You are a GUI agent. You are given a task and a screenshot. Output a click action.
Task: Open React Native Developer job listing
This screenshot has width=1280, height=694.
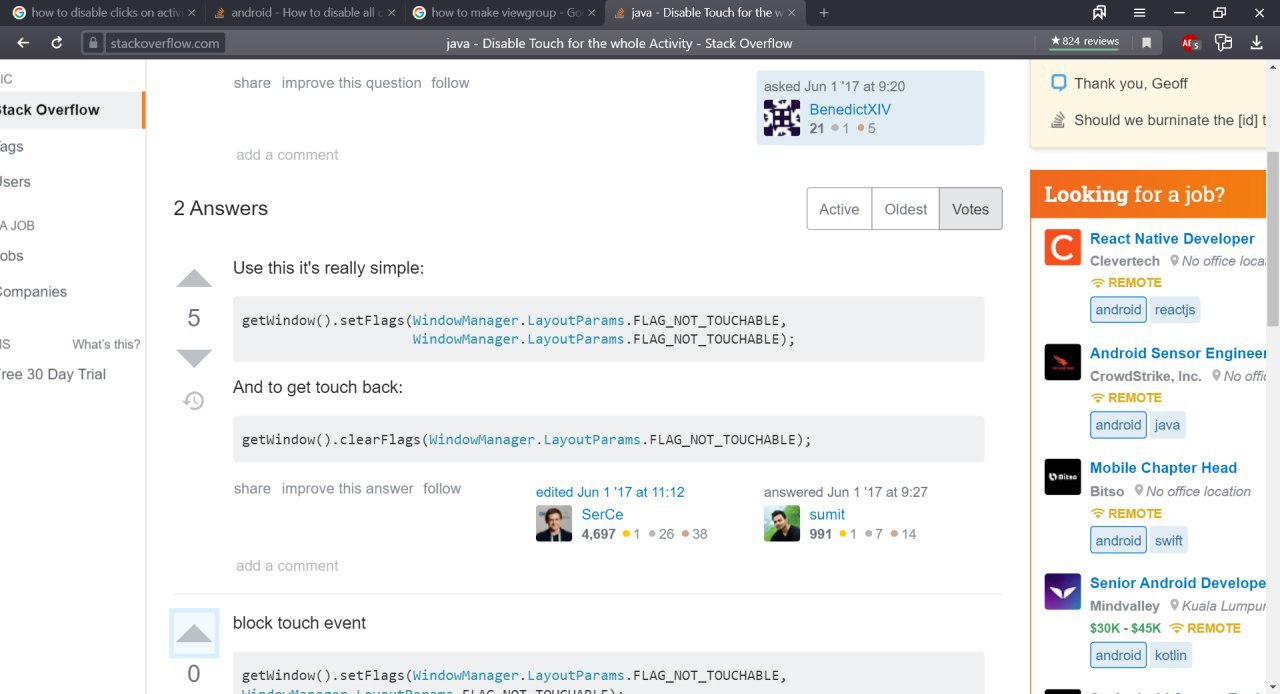(1172, 239)
